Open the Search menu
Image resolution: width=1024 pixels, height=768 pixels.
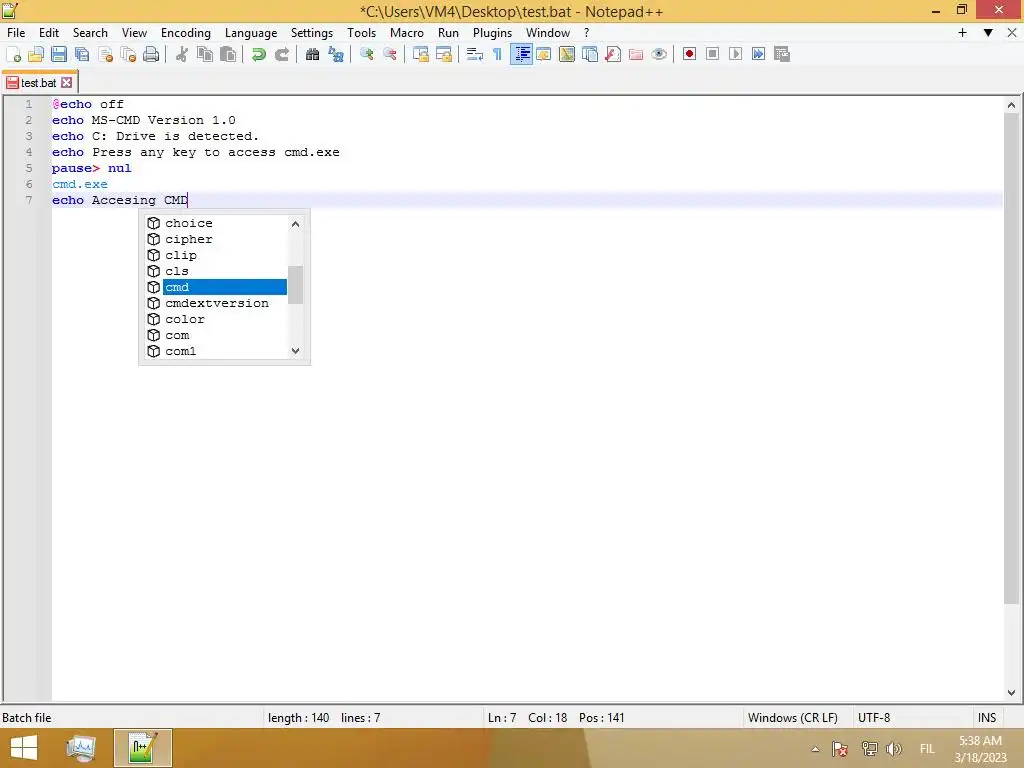point(90,33)
